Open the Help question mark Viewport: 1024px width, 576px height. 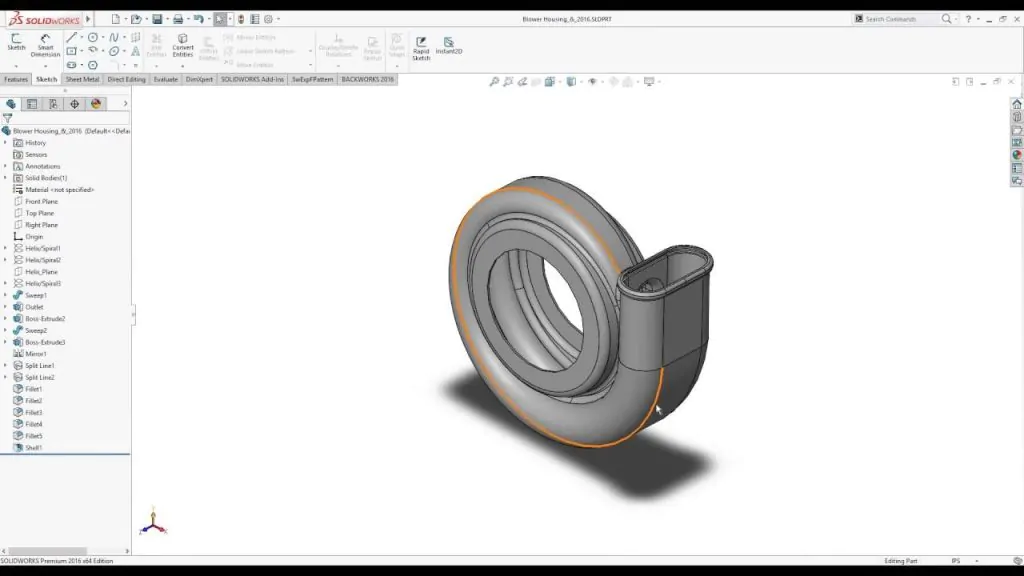coord(968,19)
